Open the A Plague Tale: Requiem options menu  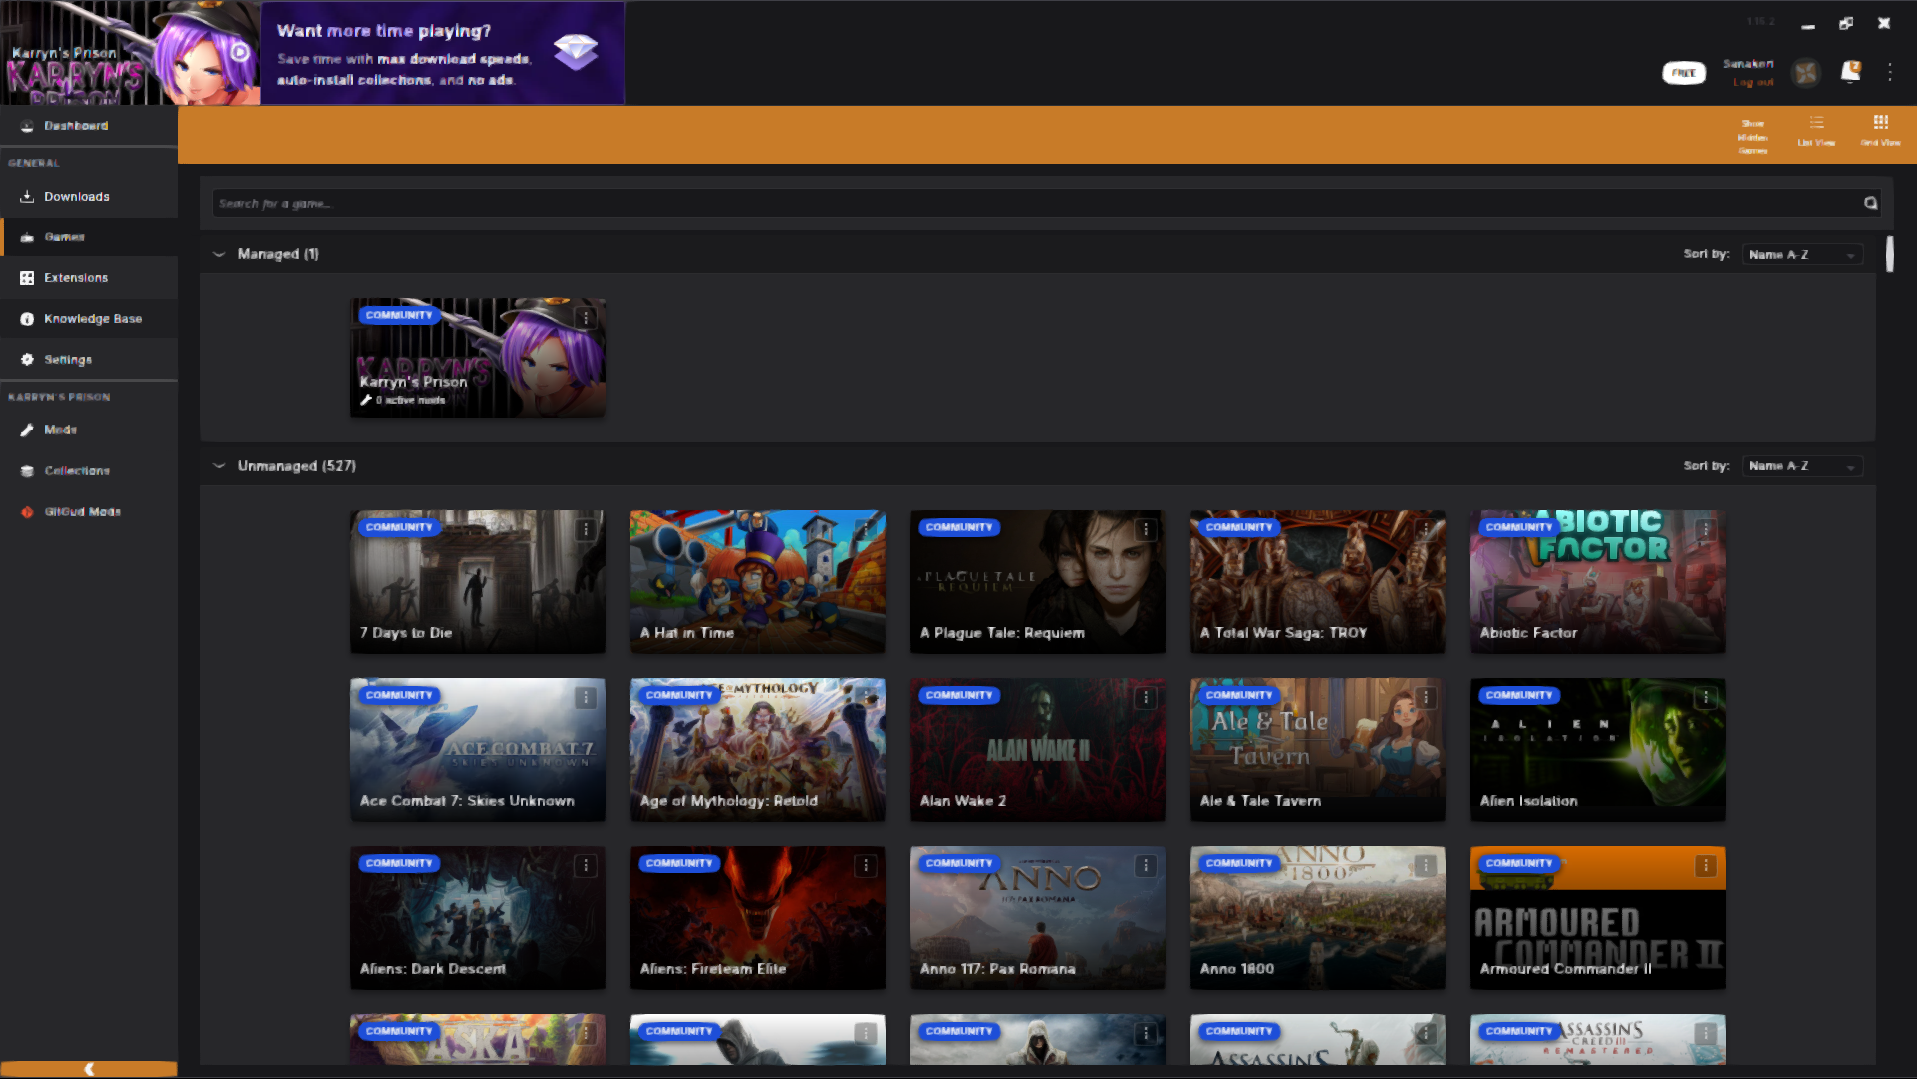coord(1146,530)
